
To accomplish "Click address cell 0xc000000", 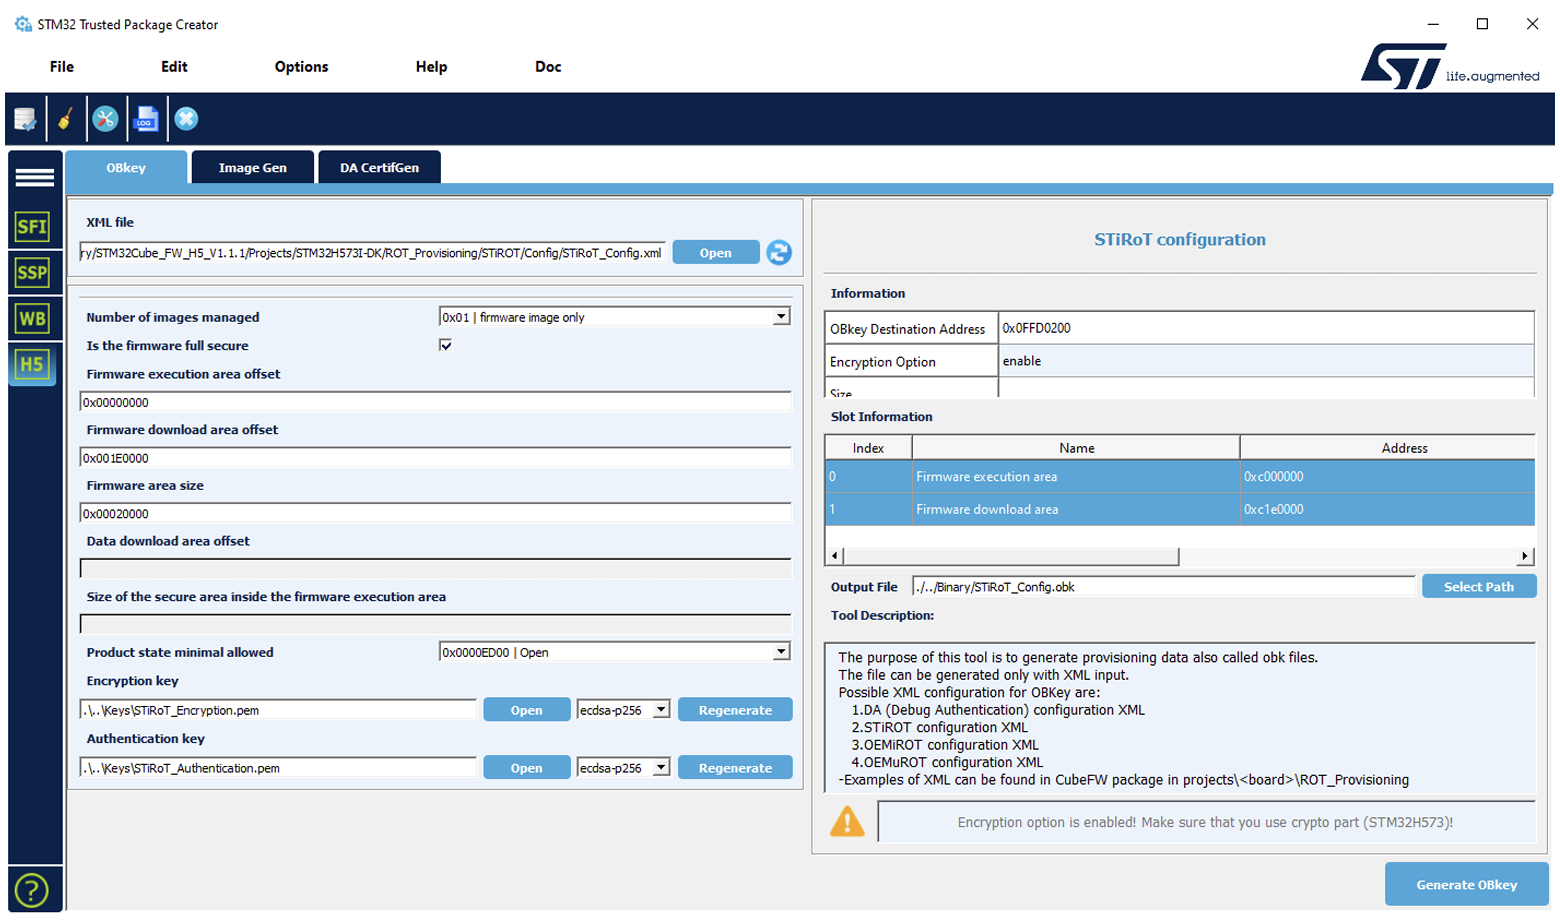I will [x=1387, y=477].
